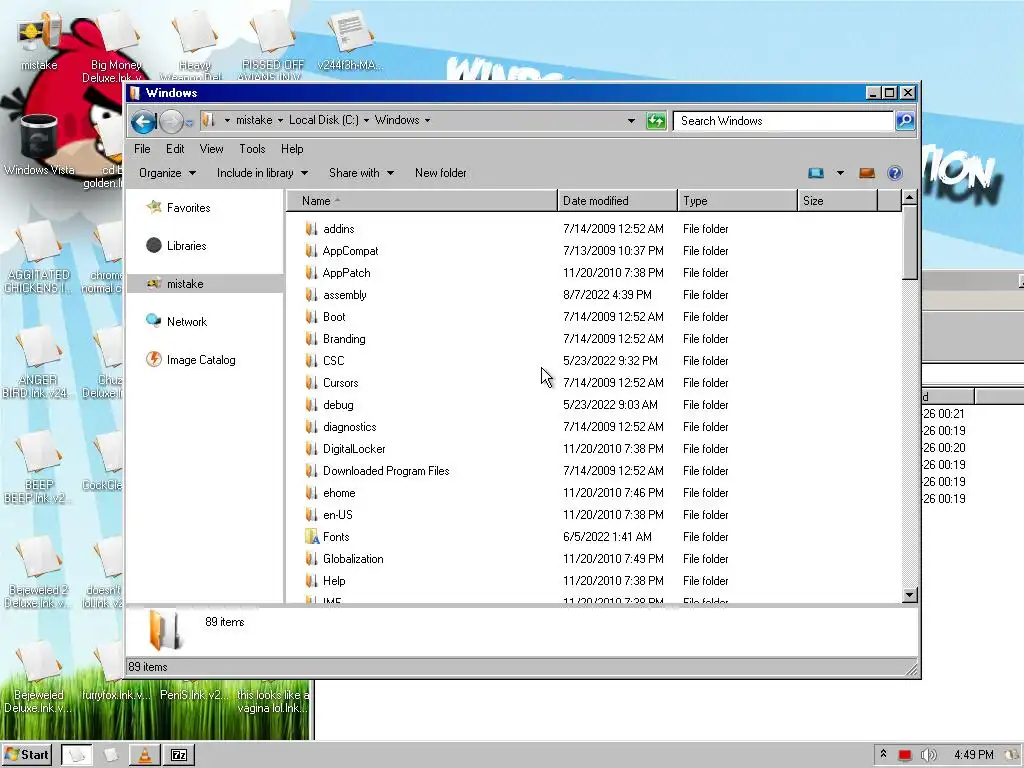Click the New folder button
Screen dimensions: 1024x768
point(441,173)
